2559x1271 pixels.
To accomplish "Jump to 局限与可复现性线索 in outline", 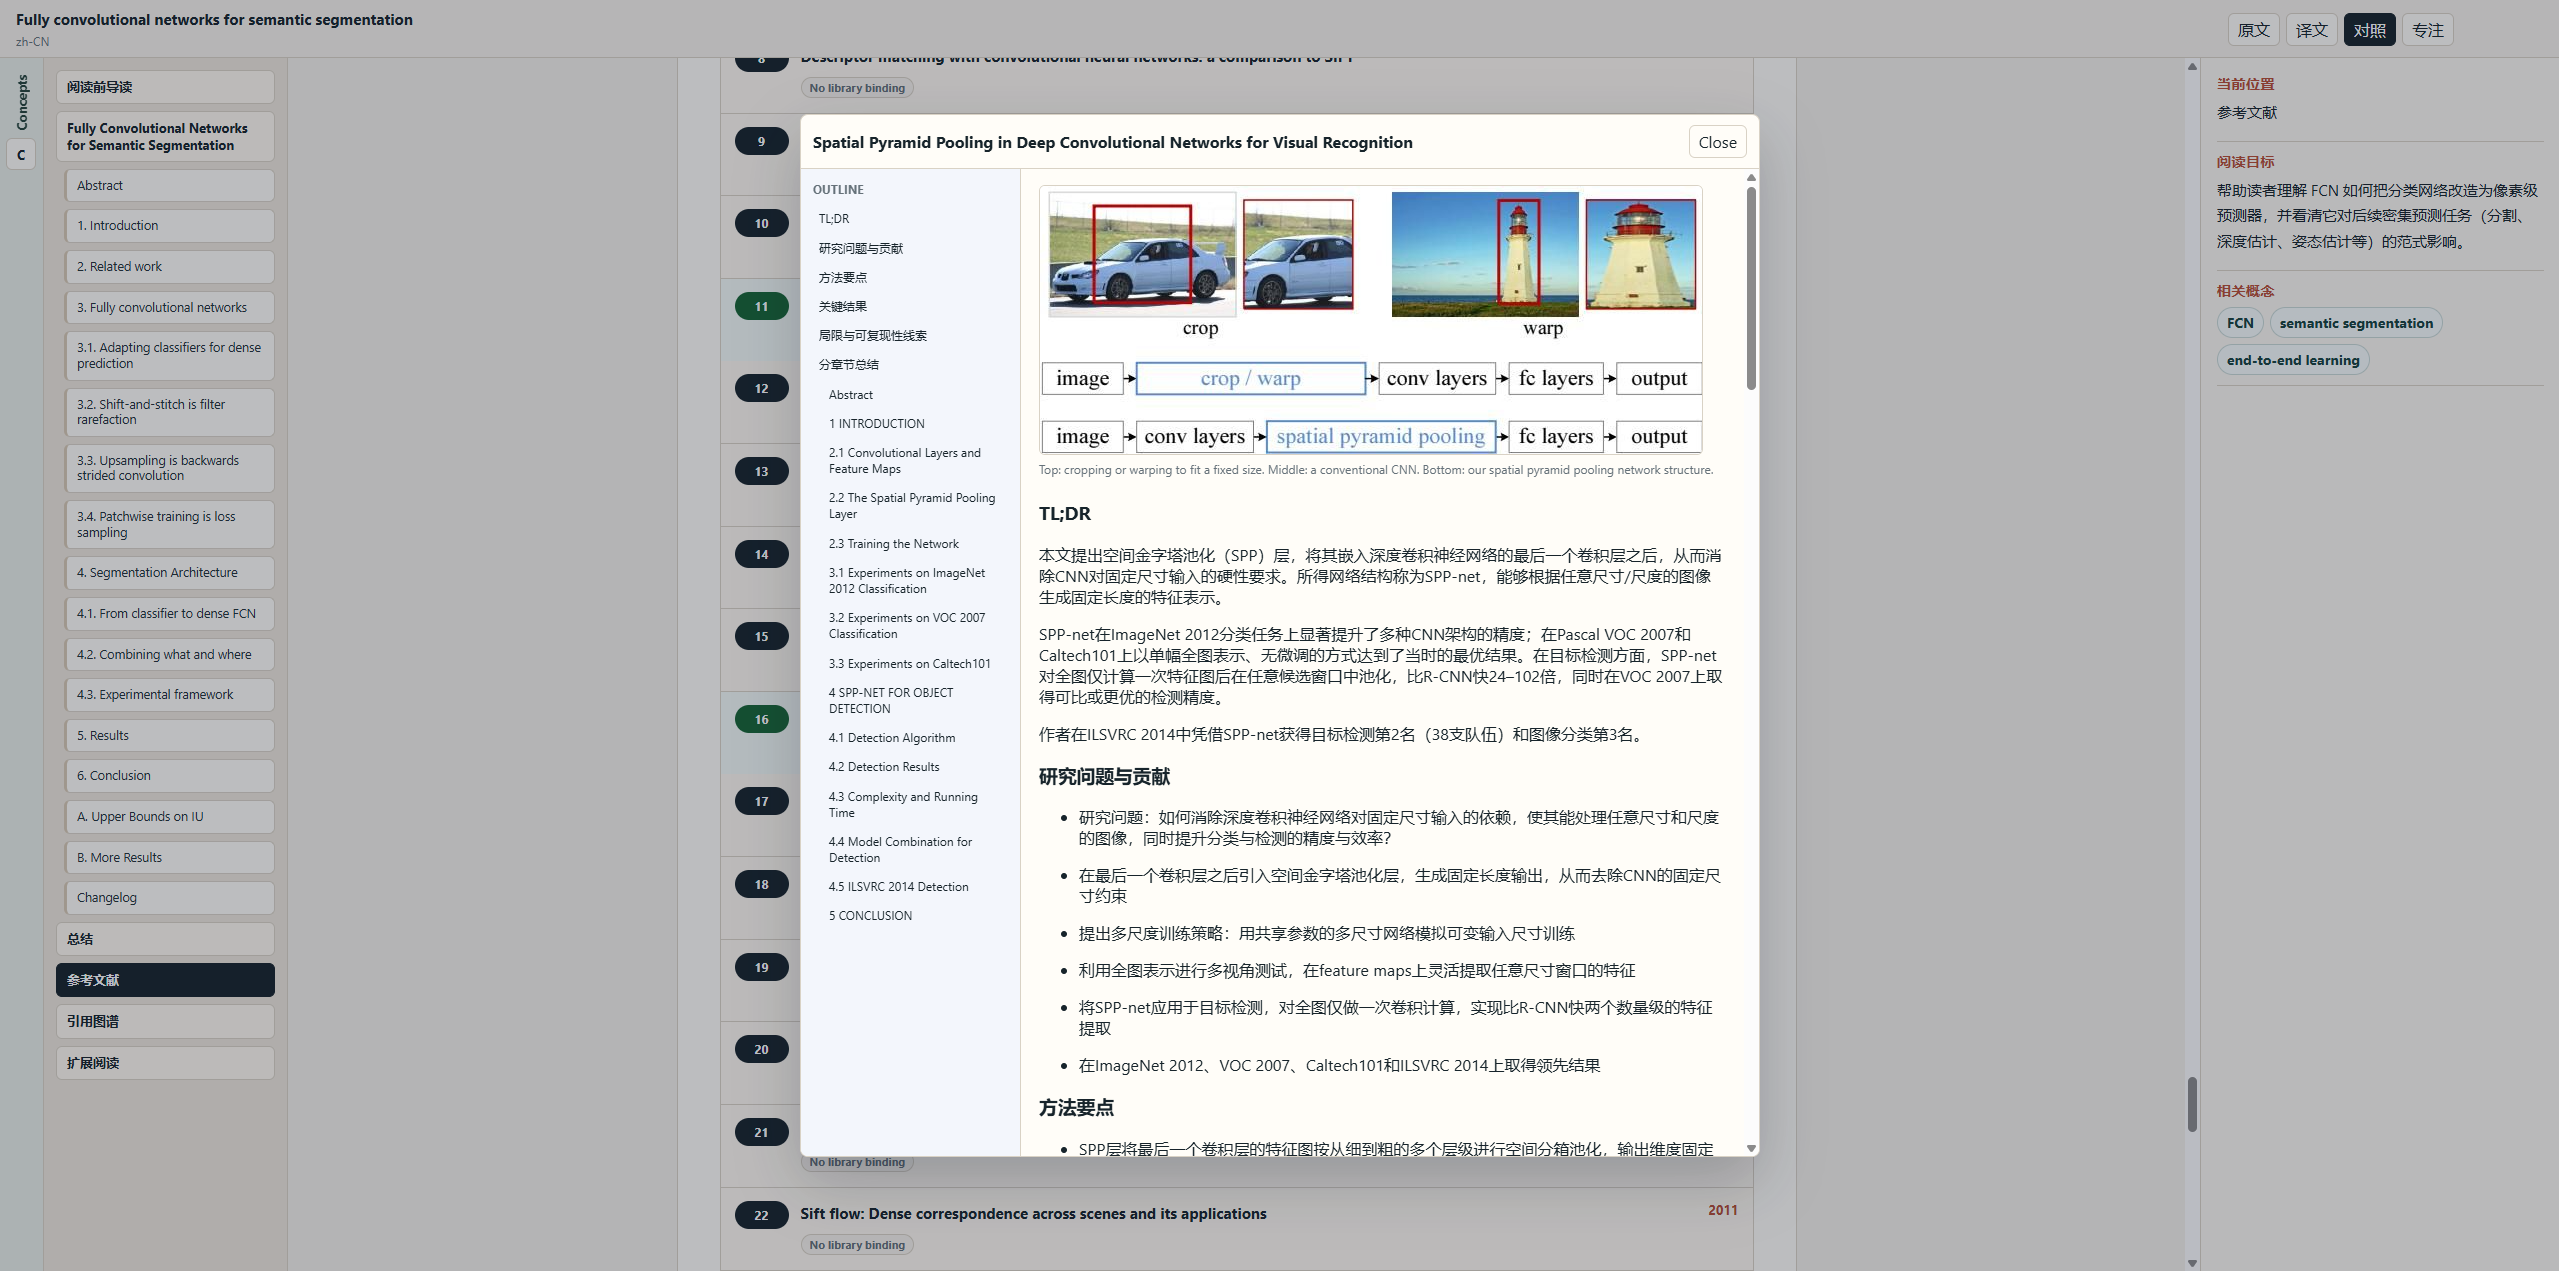I will tap(872, 335).
